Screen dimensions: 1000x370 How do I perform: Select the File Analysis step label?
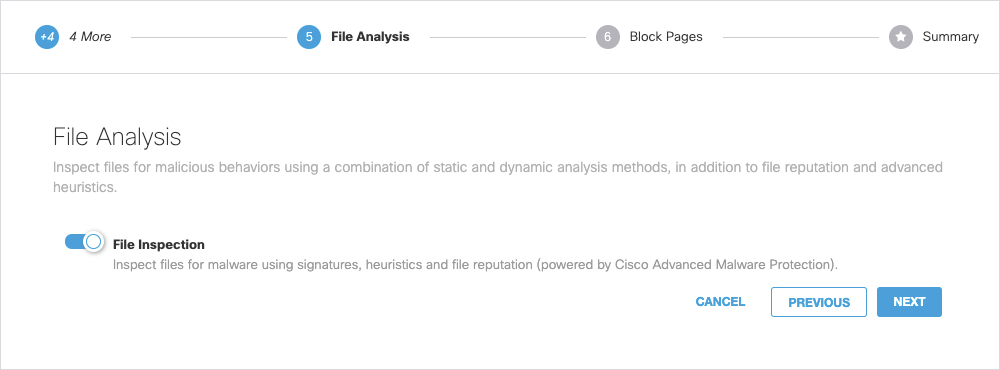tap(370, 37)
